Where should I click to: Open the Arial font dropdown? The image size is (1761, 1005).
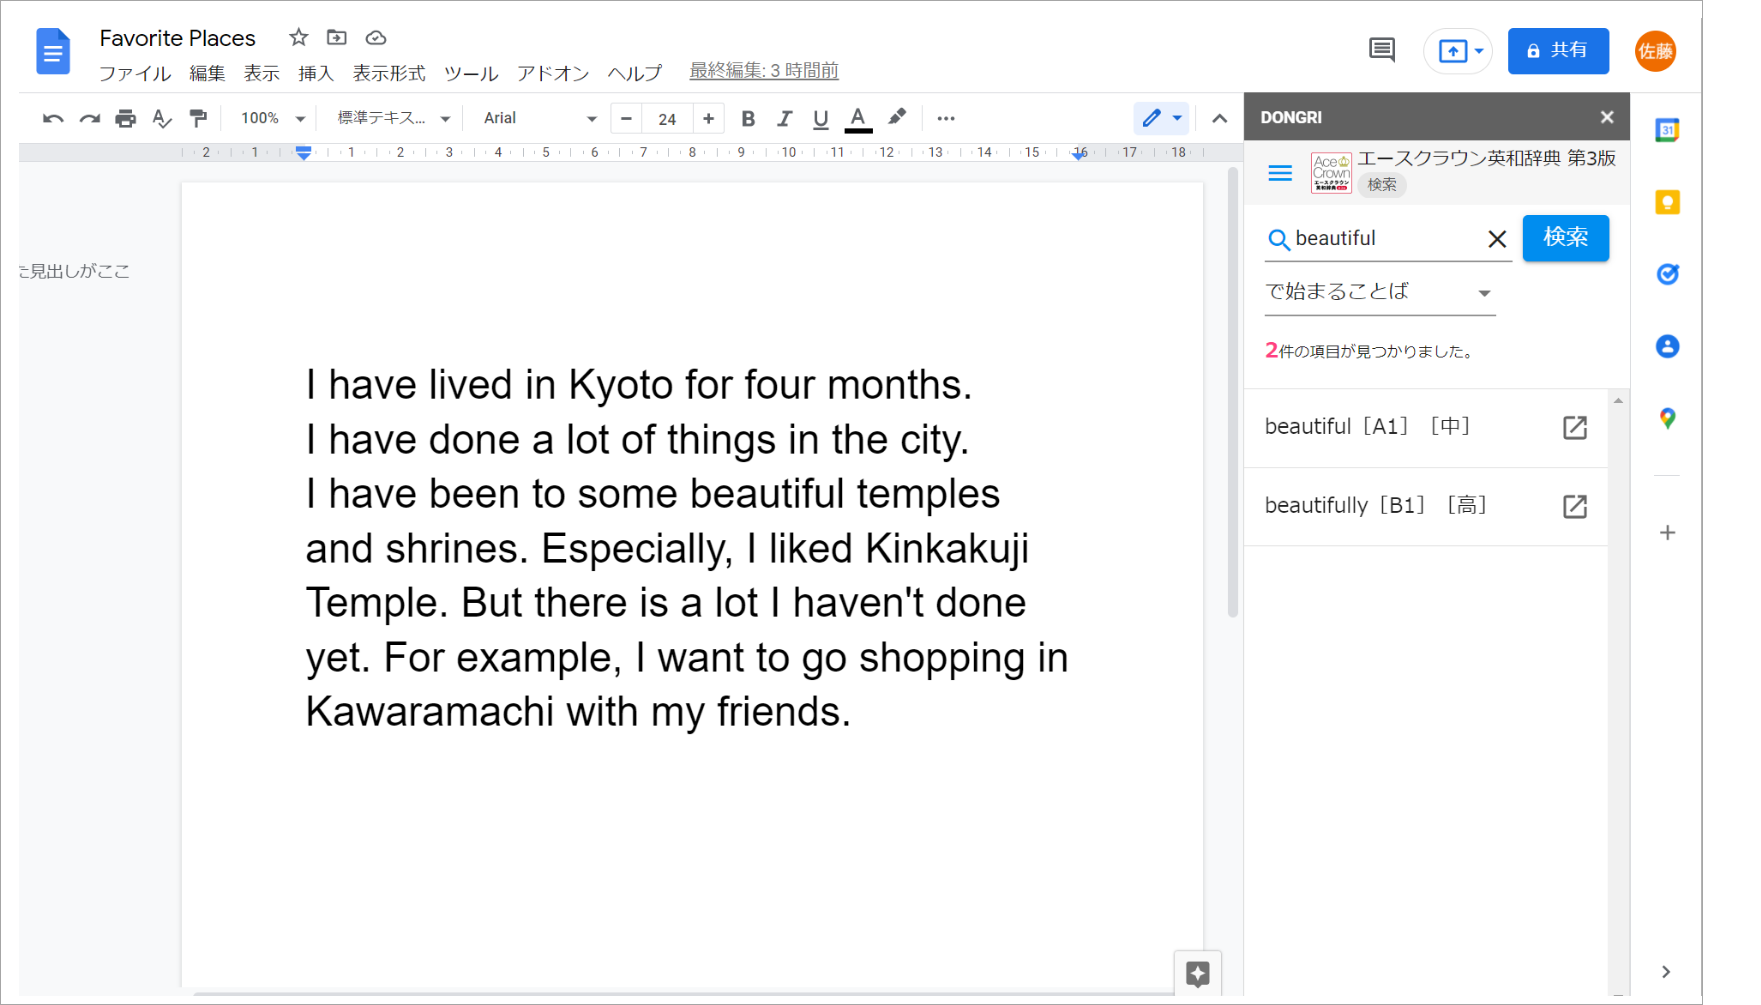(x=539, y=118)
